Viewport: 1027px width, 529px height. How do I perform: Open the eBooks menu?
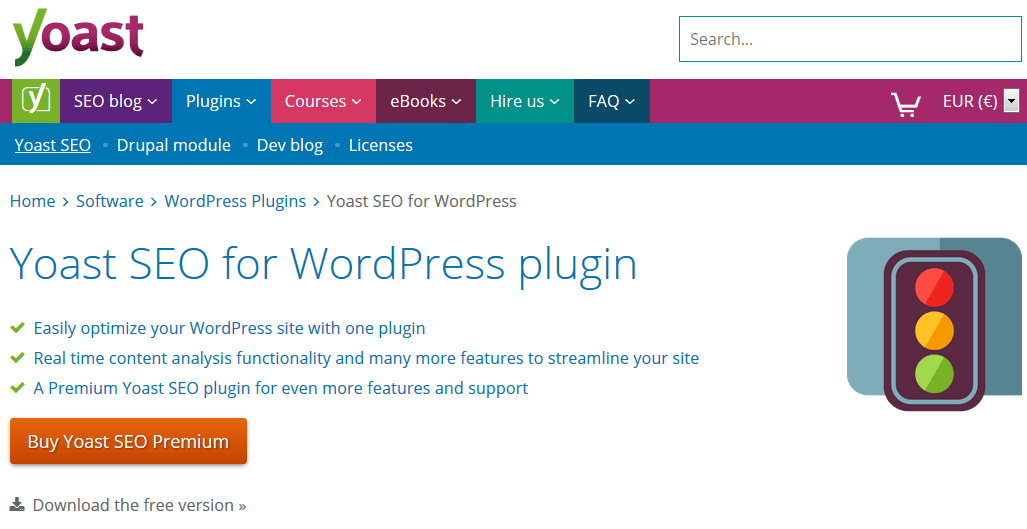pos(426,101)
